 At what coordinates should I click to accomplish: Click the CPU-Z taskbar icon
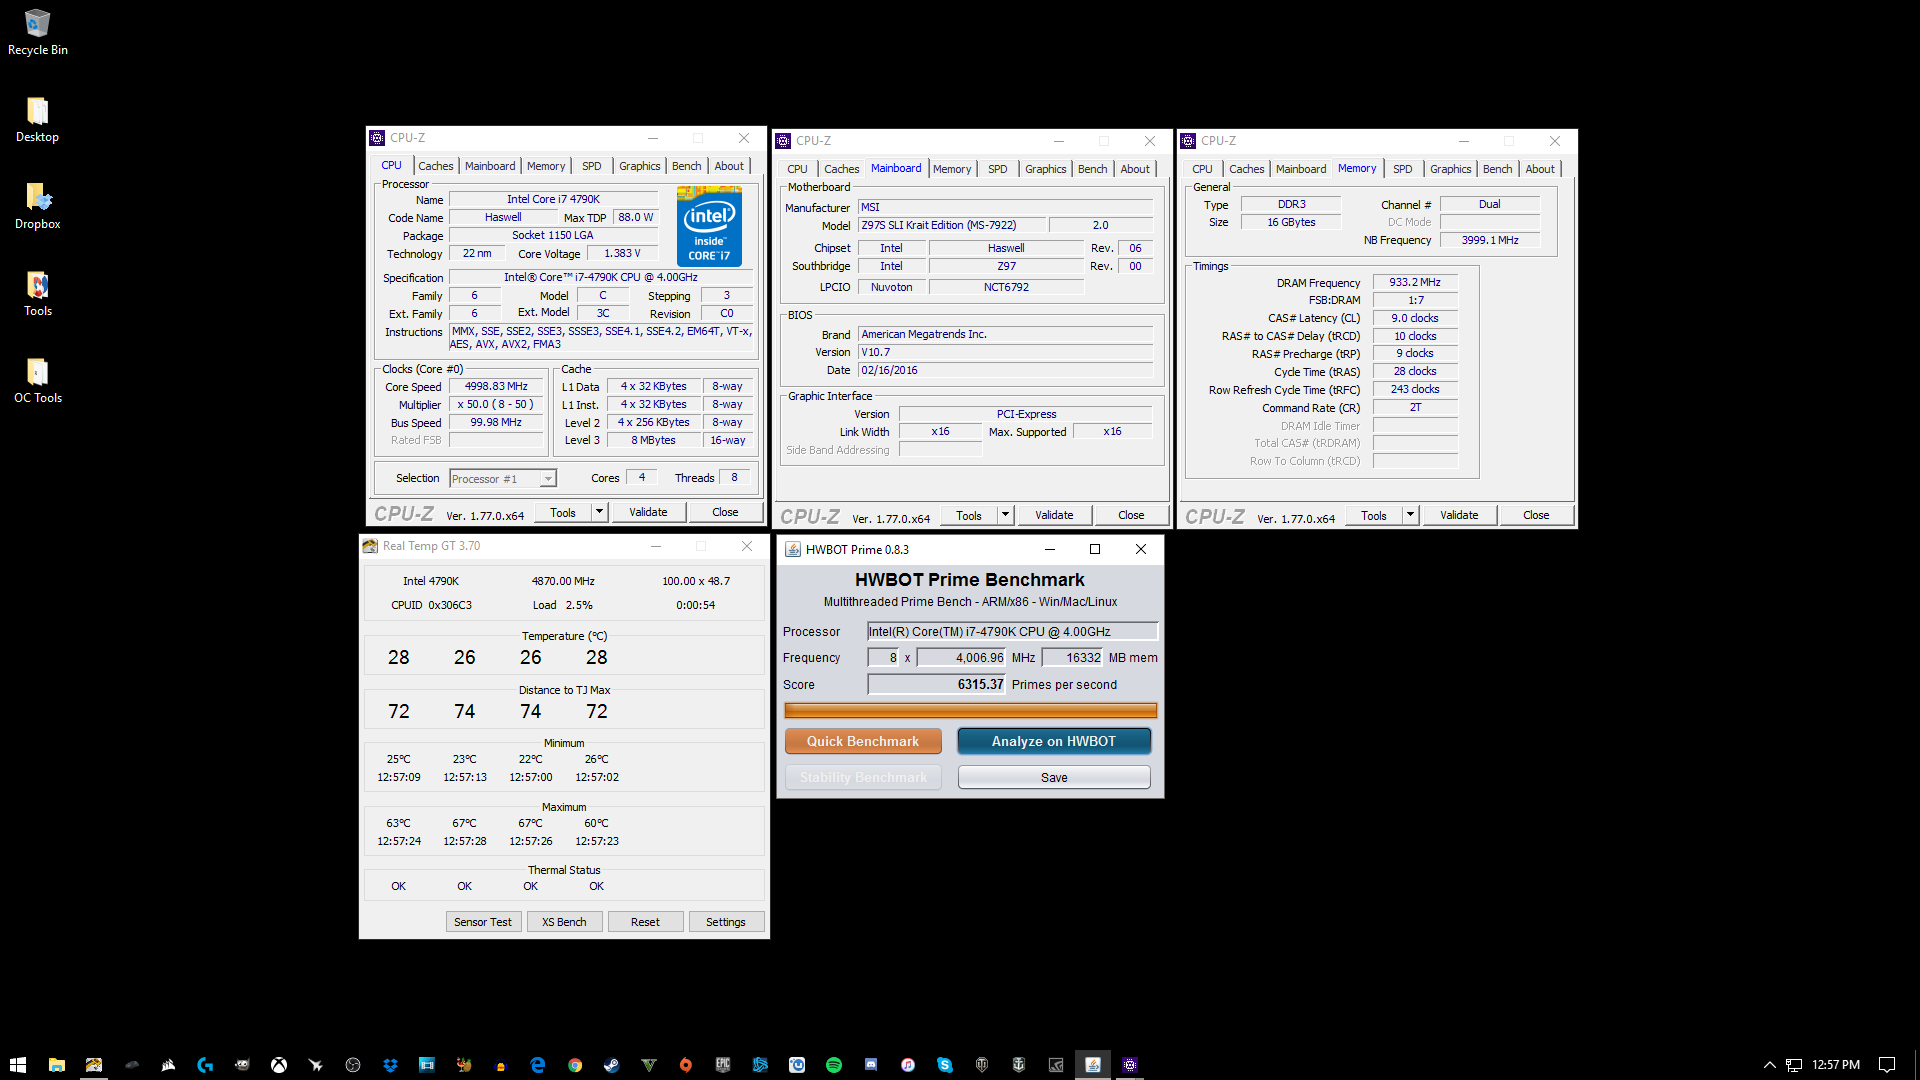(x=1130, y=1065)
